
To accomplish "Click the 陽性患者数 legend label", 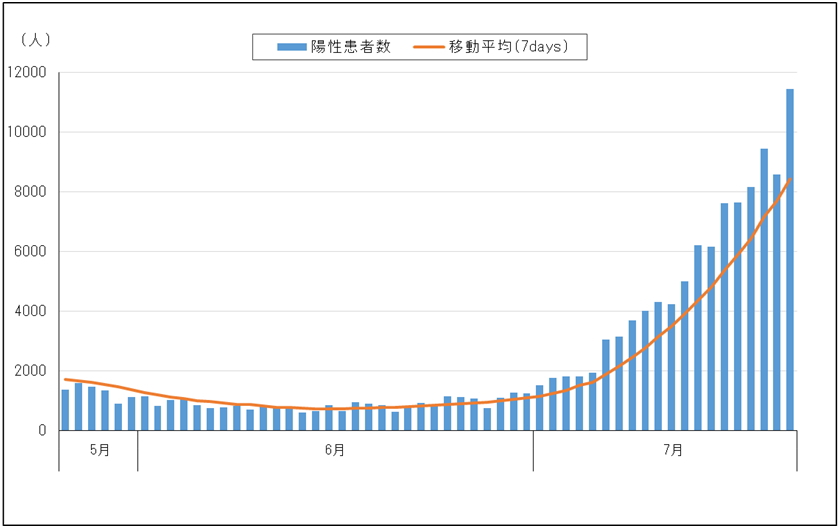I will pyautogui.click(x=351, y=47).
